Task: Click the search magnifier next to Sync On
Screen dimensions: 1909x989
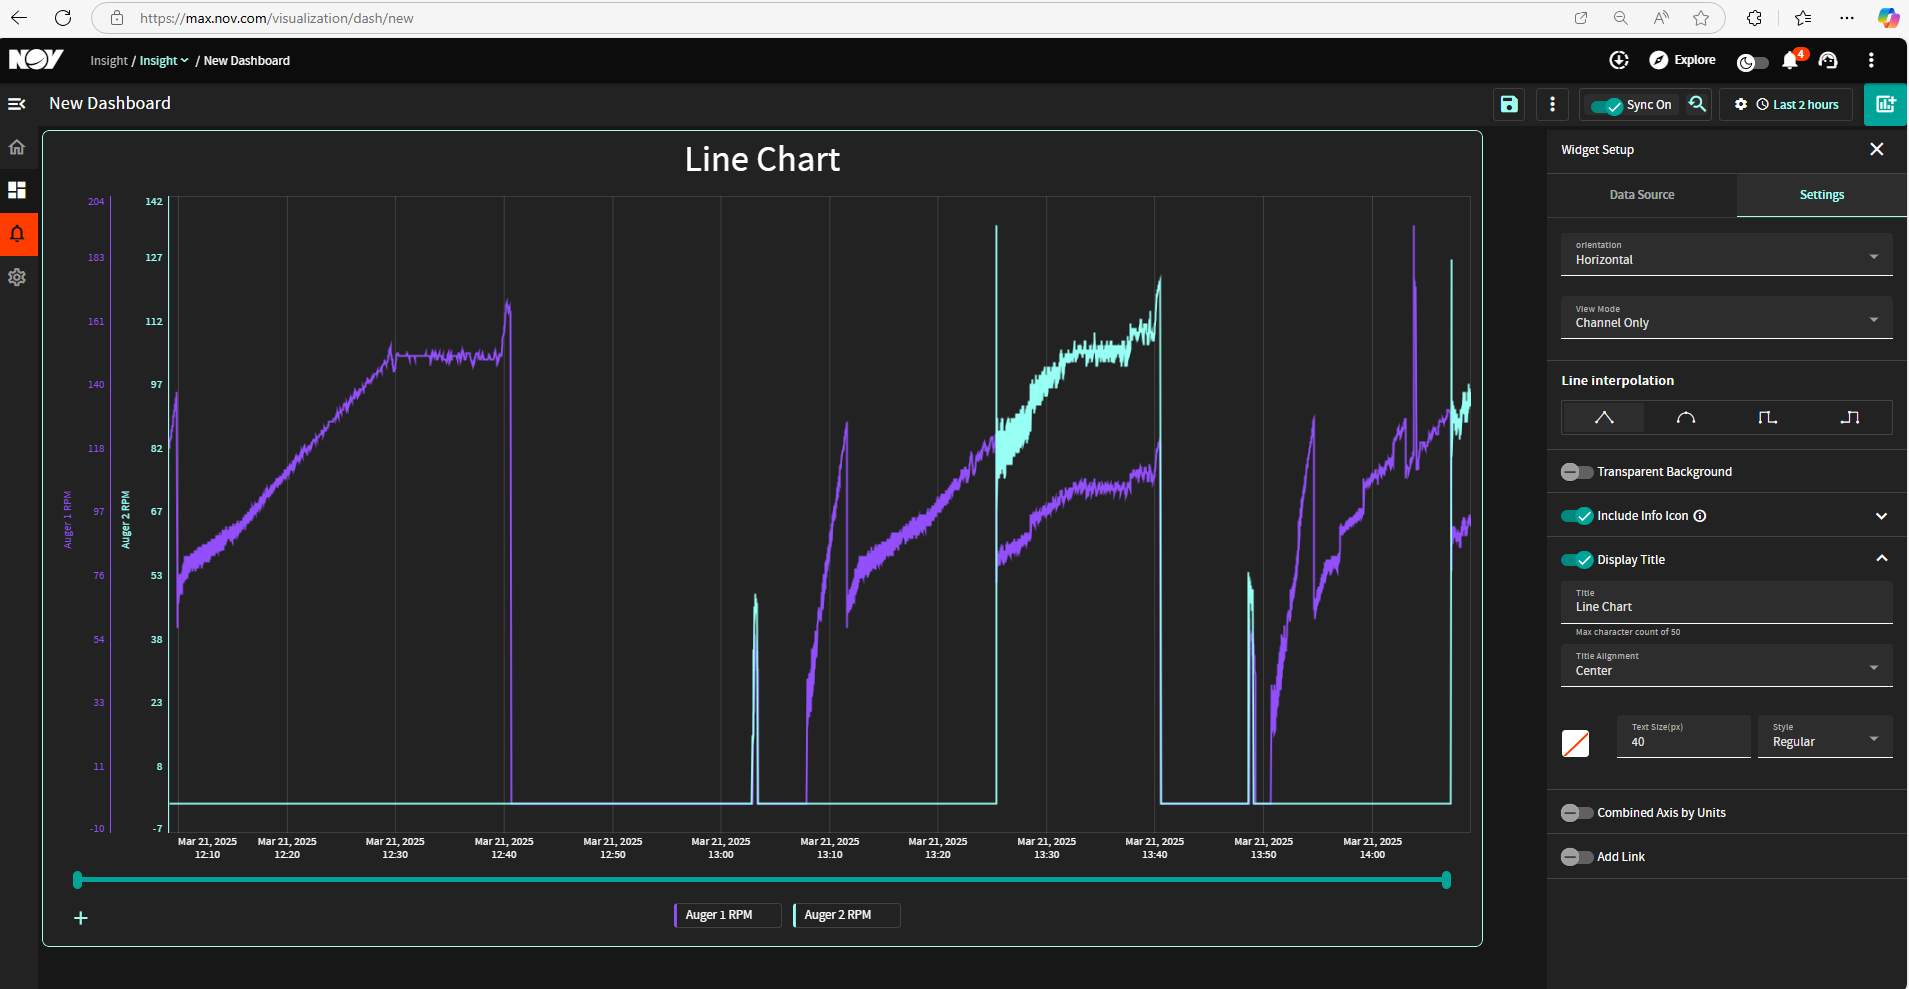Action: 1697,104
